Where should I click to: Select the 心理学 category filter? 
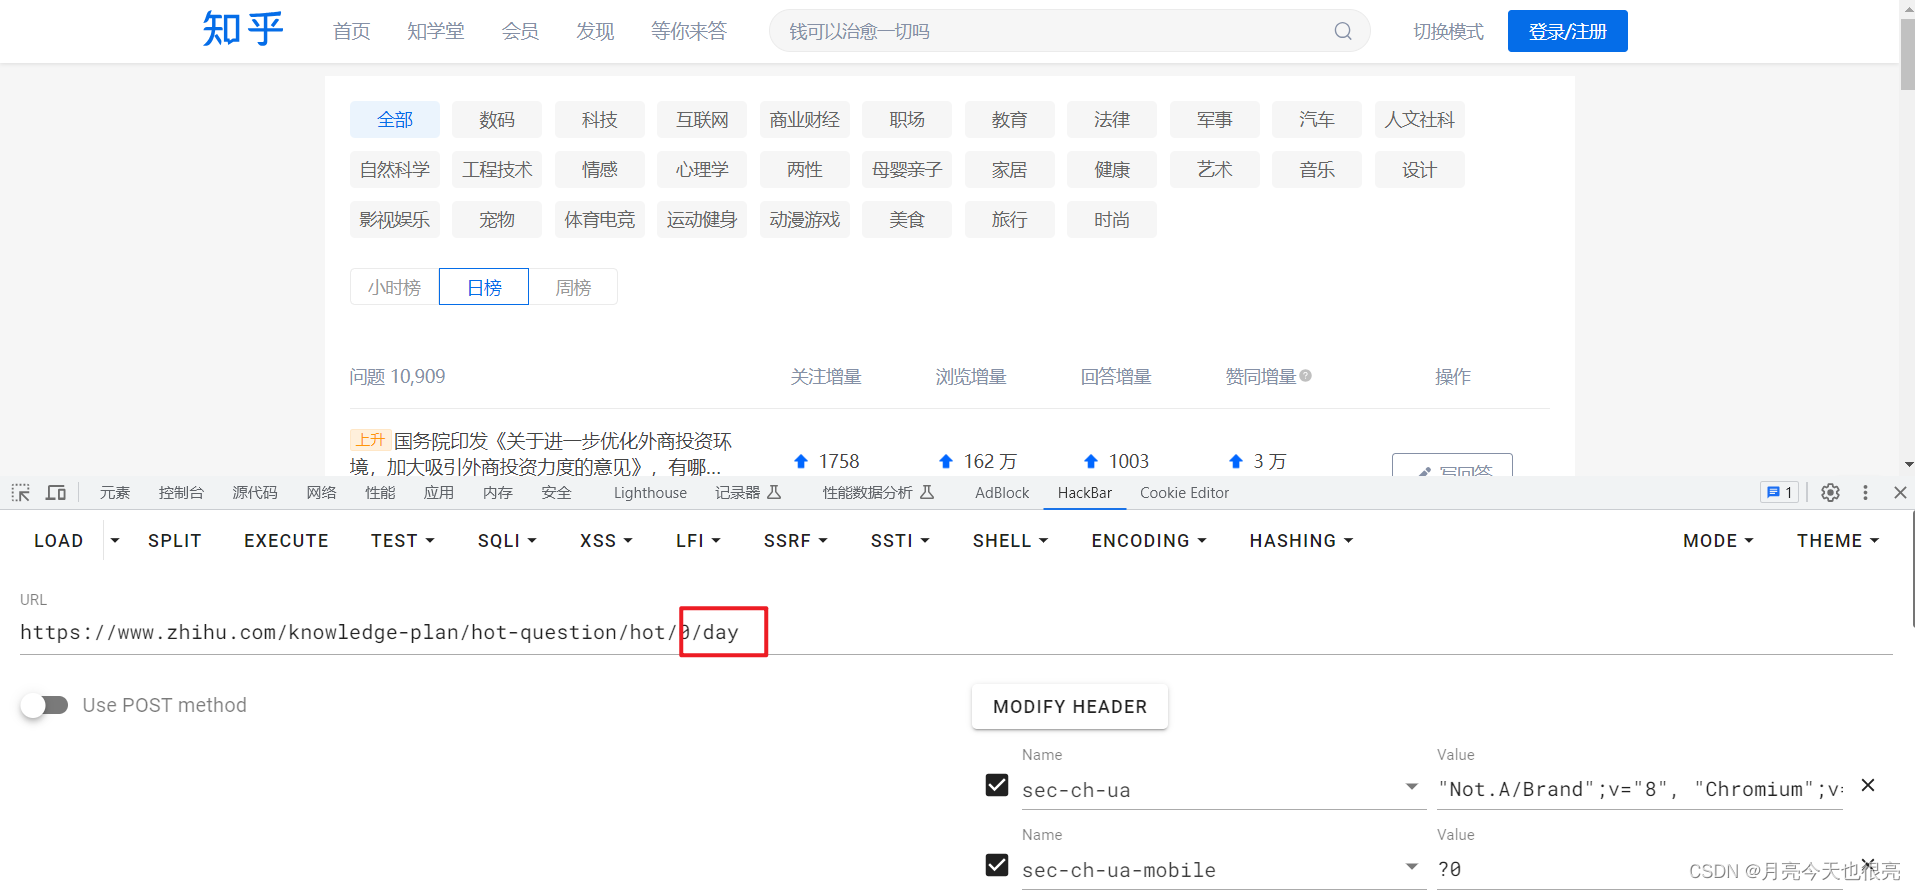tap(702, 169)
